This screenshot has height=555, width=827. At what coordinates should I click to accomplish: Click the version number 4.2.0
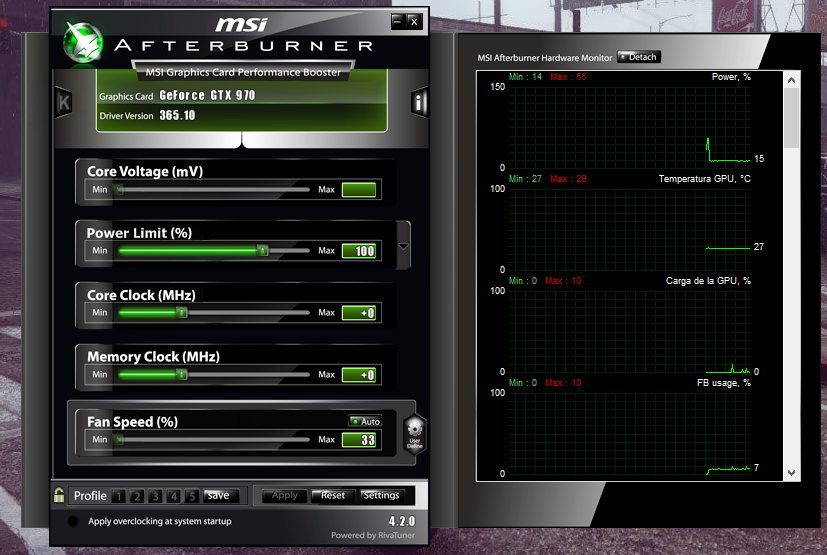click(x=402, y=521)
